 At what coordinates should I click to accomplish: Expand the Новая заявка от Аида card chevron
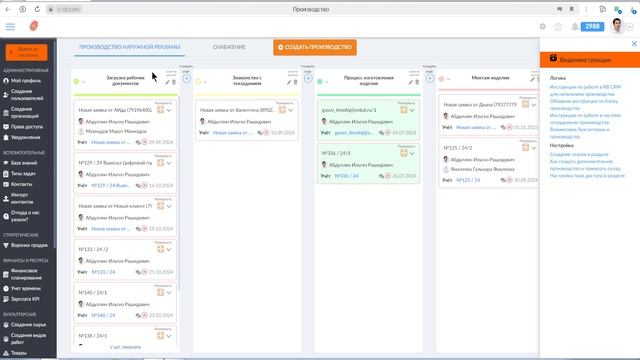169,110
